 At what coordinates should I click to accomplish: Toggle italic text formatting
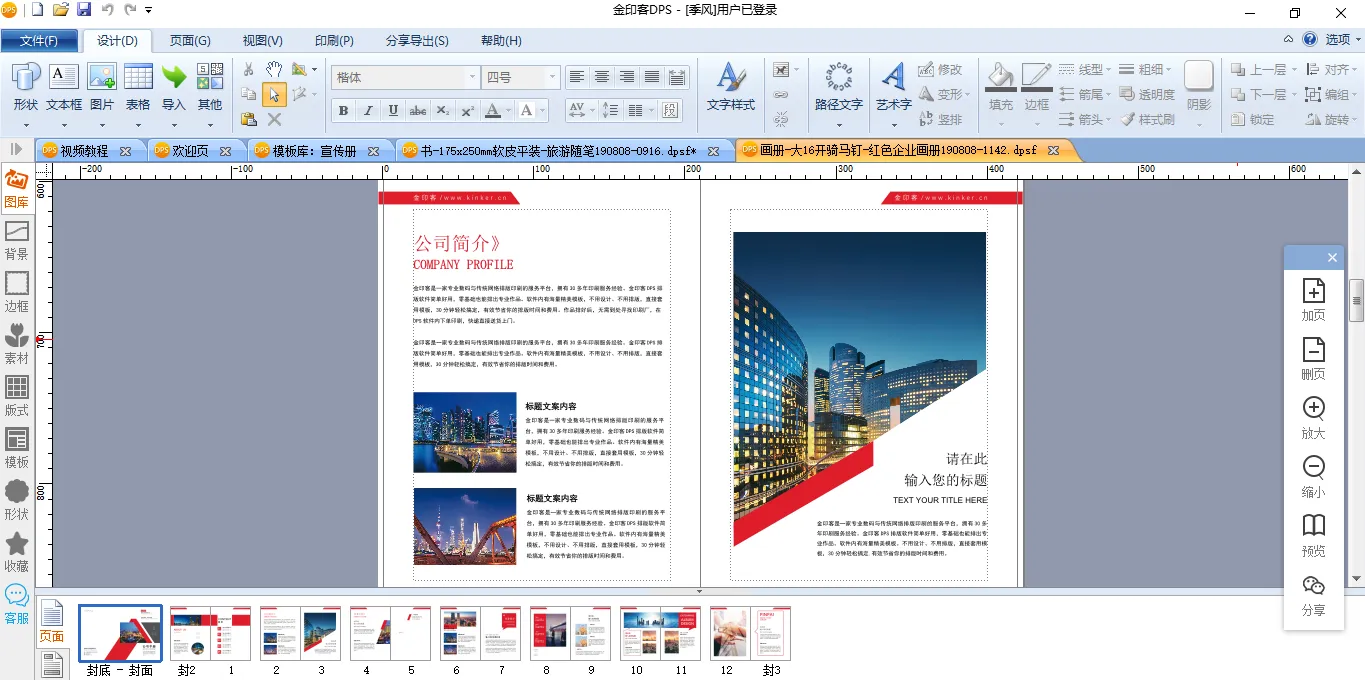368,110
